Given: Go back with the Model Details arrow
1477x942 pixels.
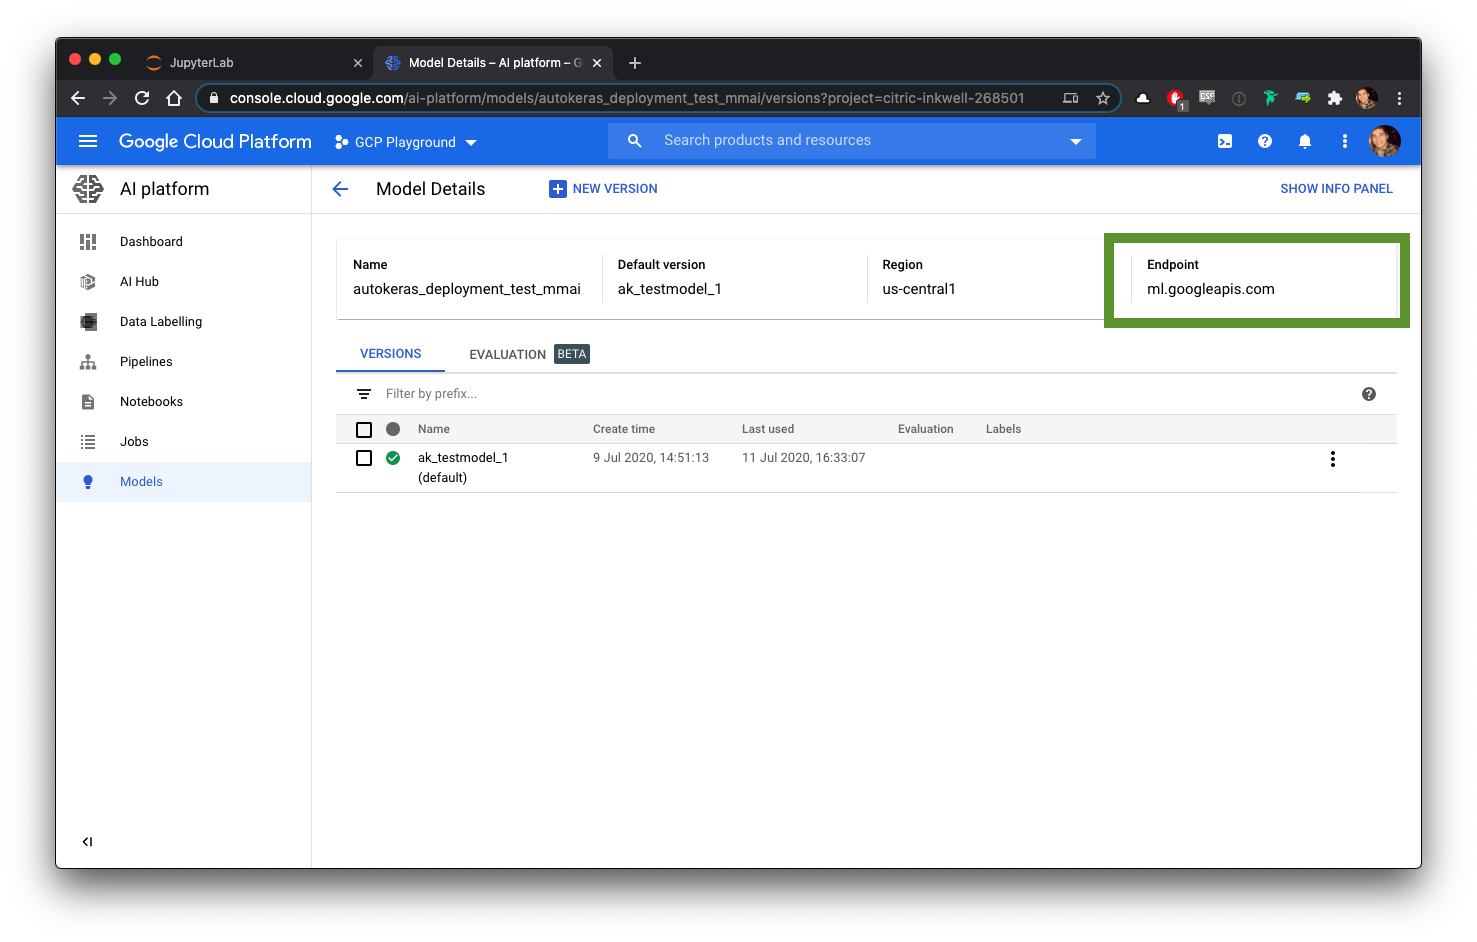Looking at the screenshot, I should click(x=340, y=189).
